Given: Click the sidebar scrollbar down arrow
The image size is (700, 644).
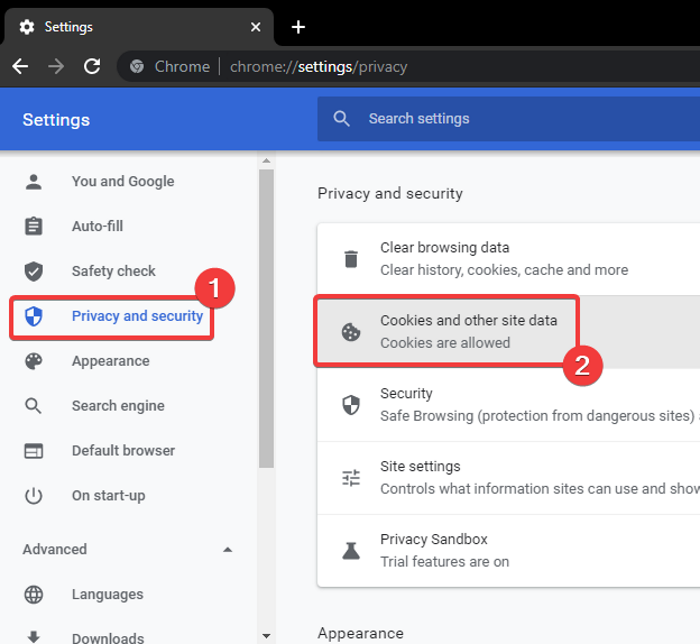Looking at the screenshot, I should tap(266, 635).
